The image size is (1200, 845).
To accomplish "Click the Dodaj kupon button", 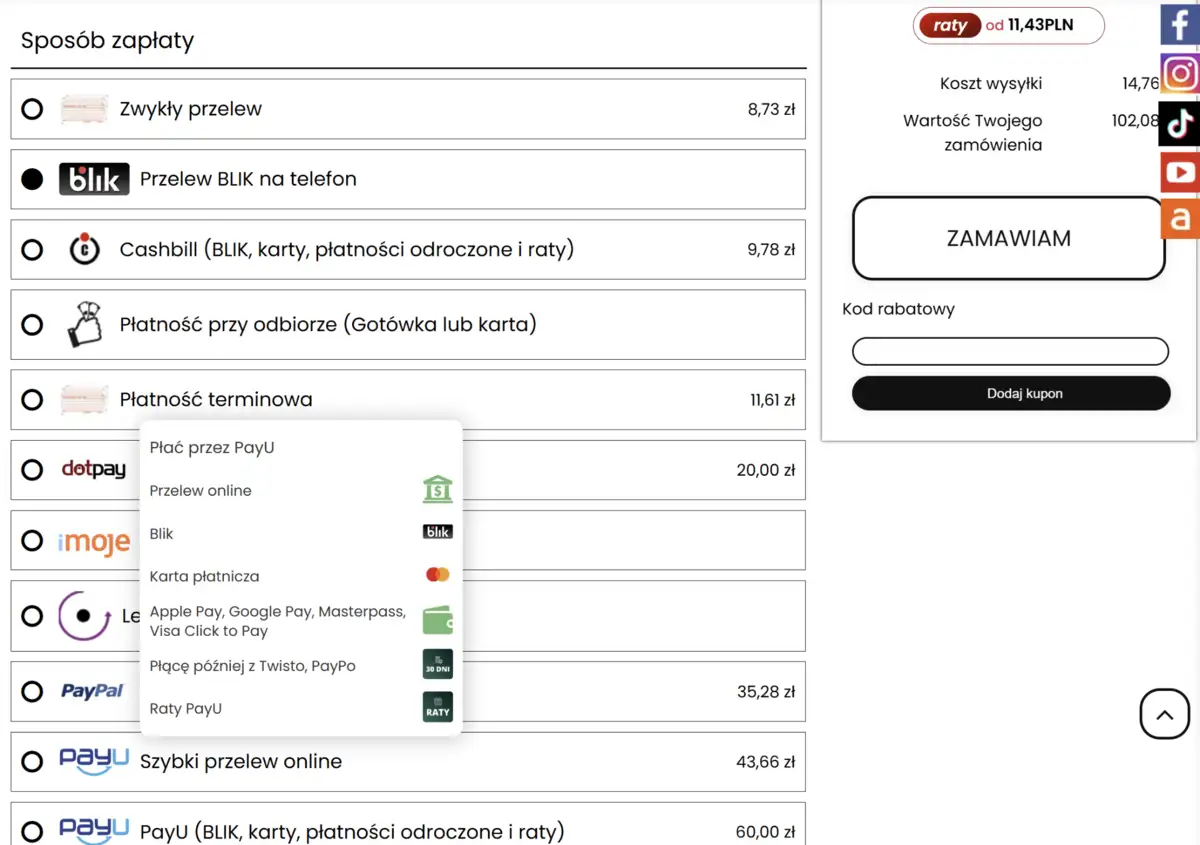I will tap(1011, 393).
